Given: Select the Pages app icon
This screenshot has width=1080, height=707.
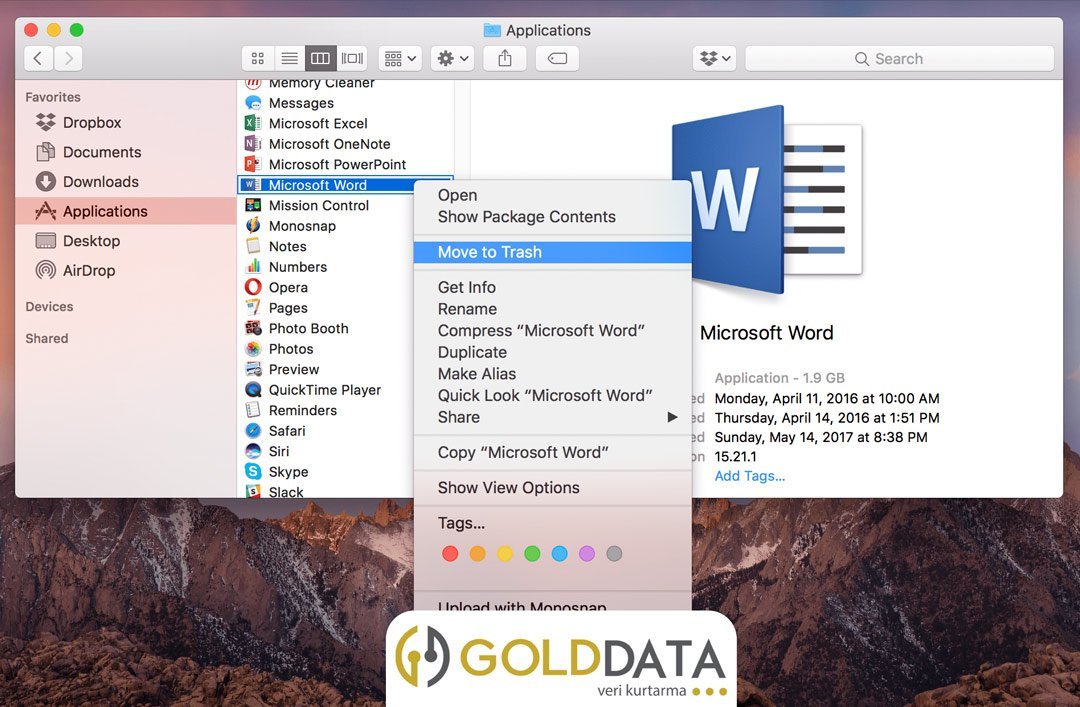Looking at the screenshot, I should (253, 308).
